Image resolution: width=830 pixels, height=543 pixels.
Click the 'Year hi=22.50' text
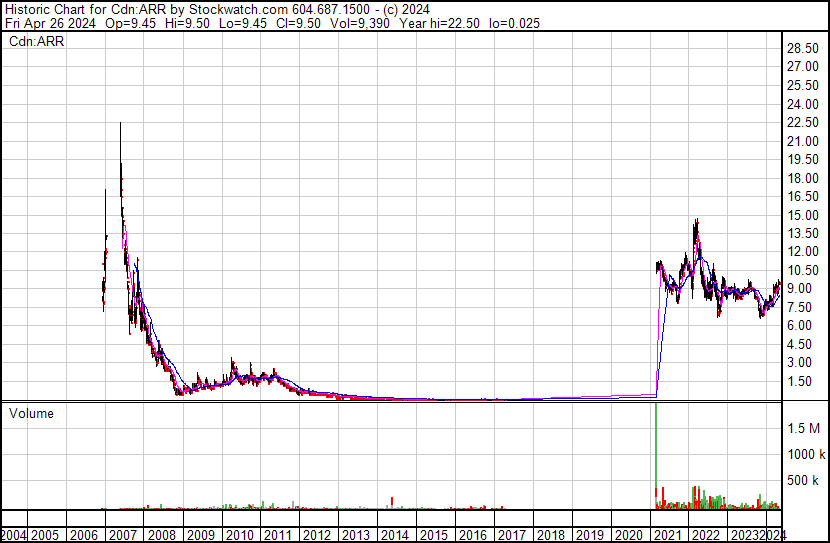click(x=439, y=23)
